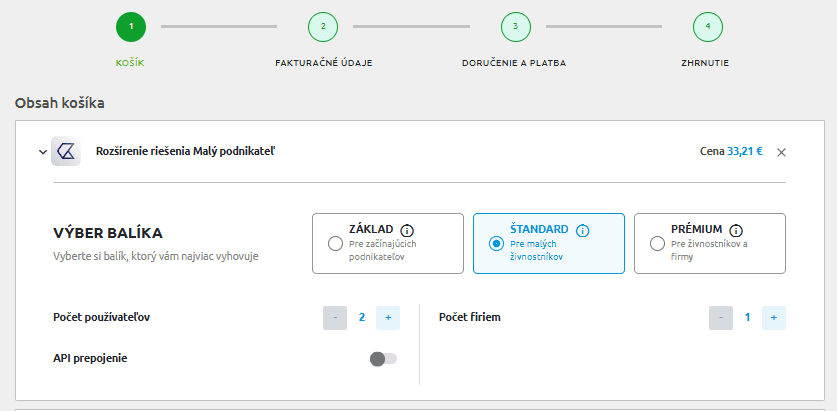Decrease Počet používateľov with minus button
The image size is (837, 411).
click(335, 318)
